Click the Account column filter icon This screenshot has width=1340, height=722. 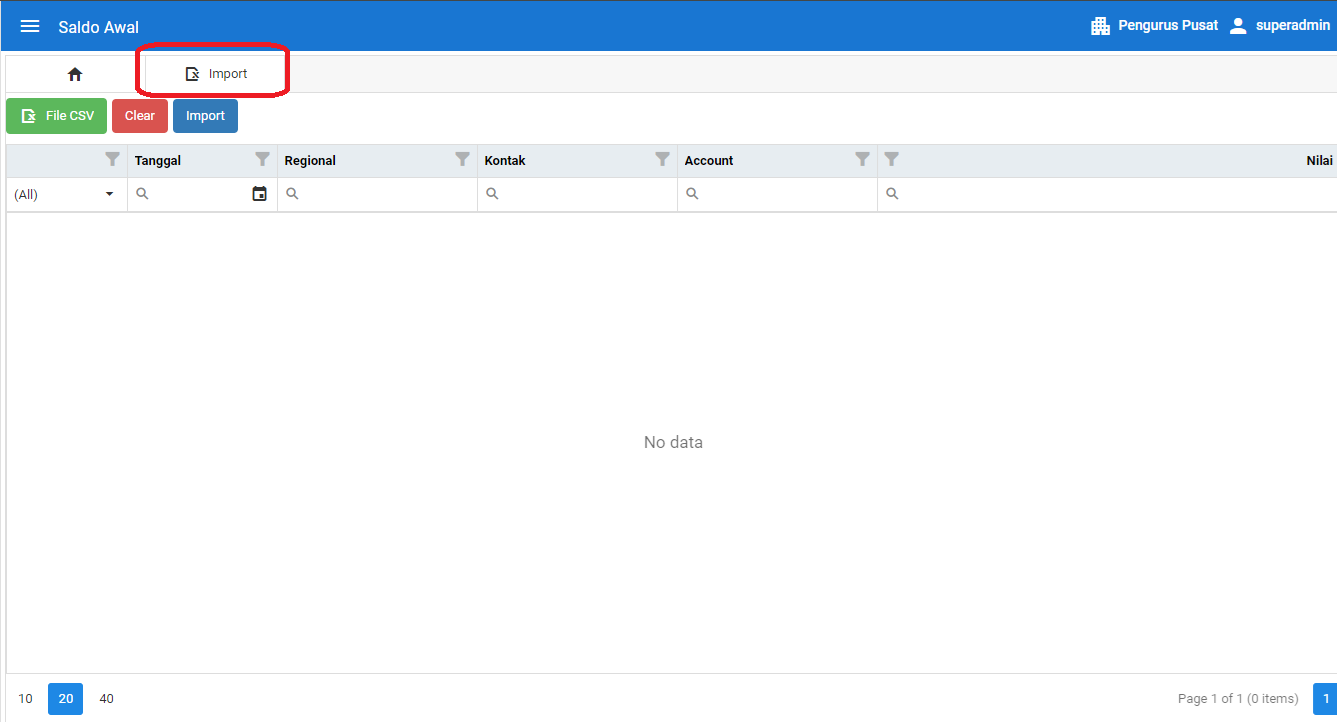pos(862,160)
